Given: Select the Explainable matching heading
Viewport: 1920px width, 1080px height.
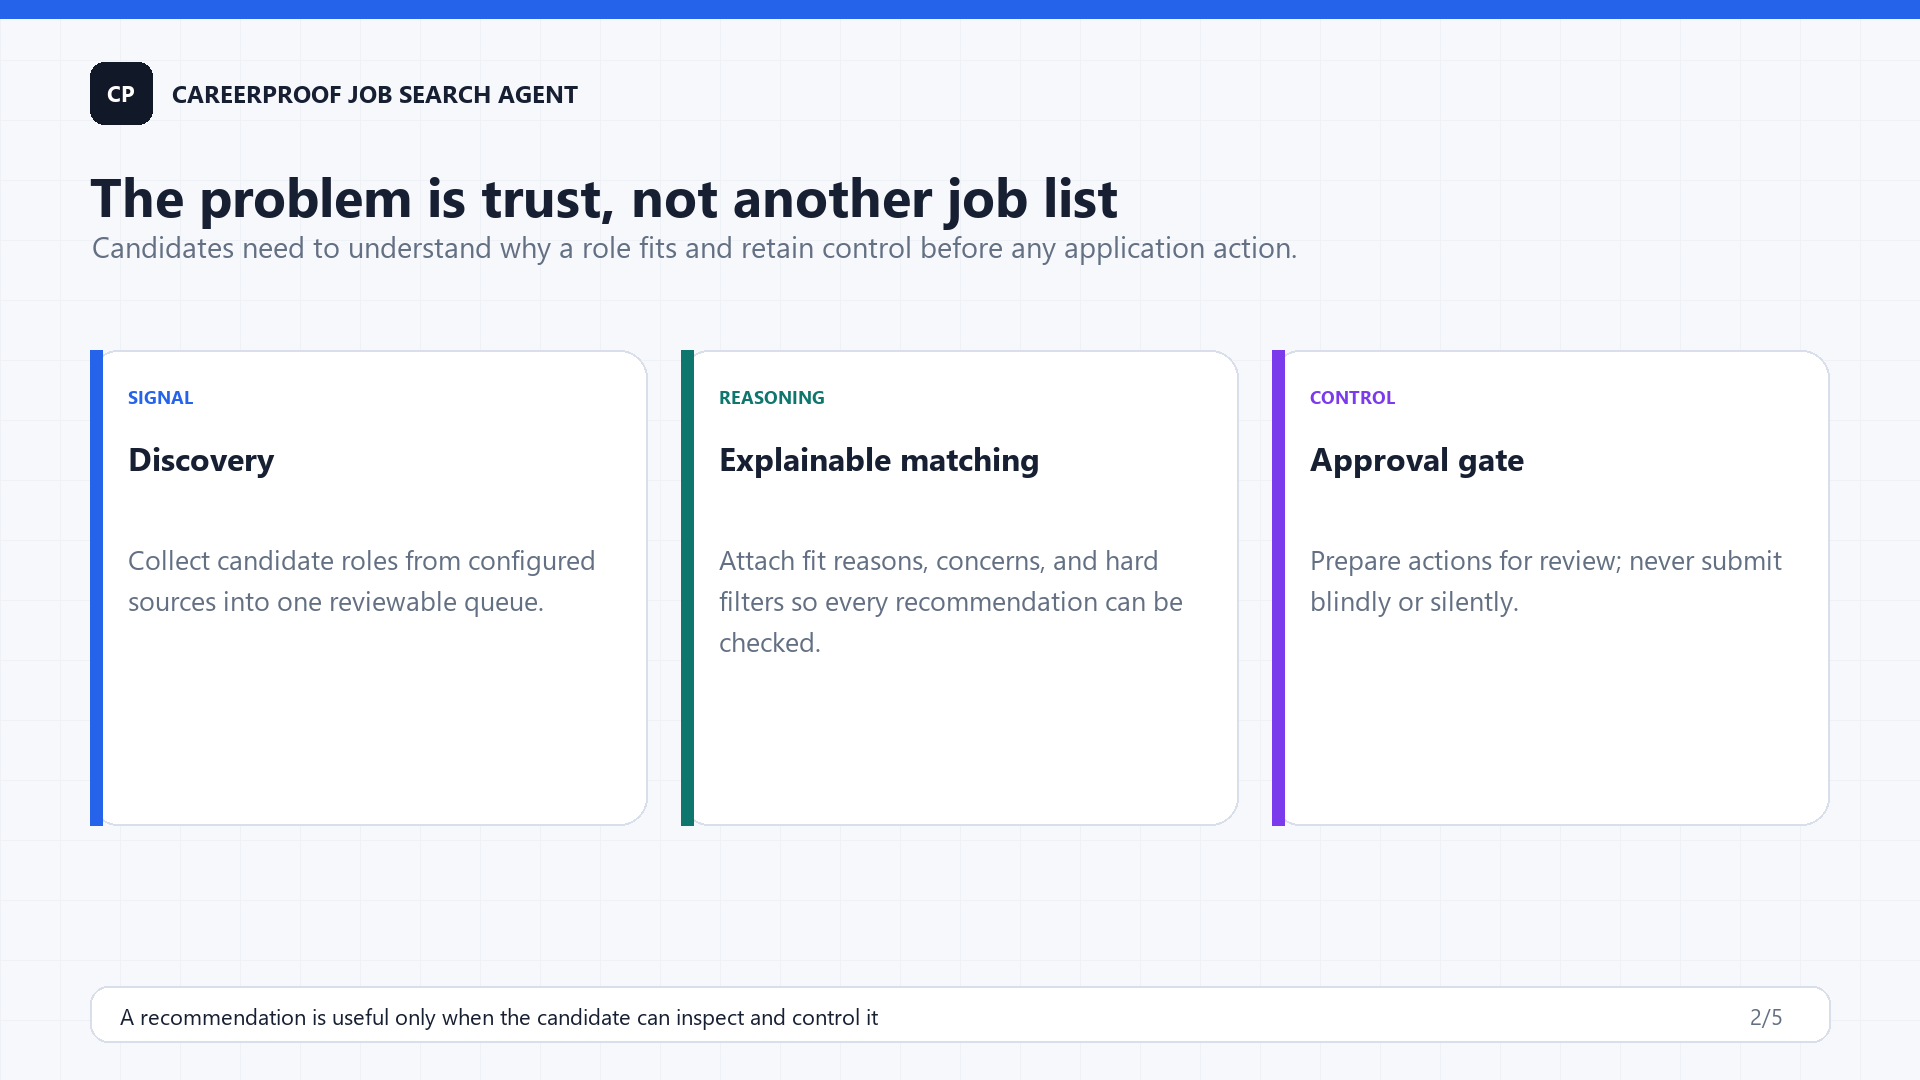Looking at the screenshot, I should (879, 460).
